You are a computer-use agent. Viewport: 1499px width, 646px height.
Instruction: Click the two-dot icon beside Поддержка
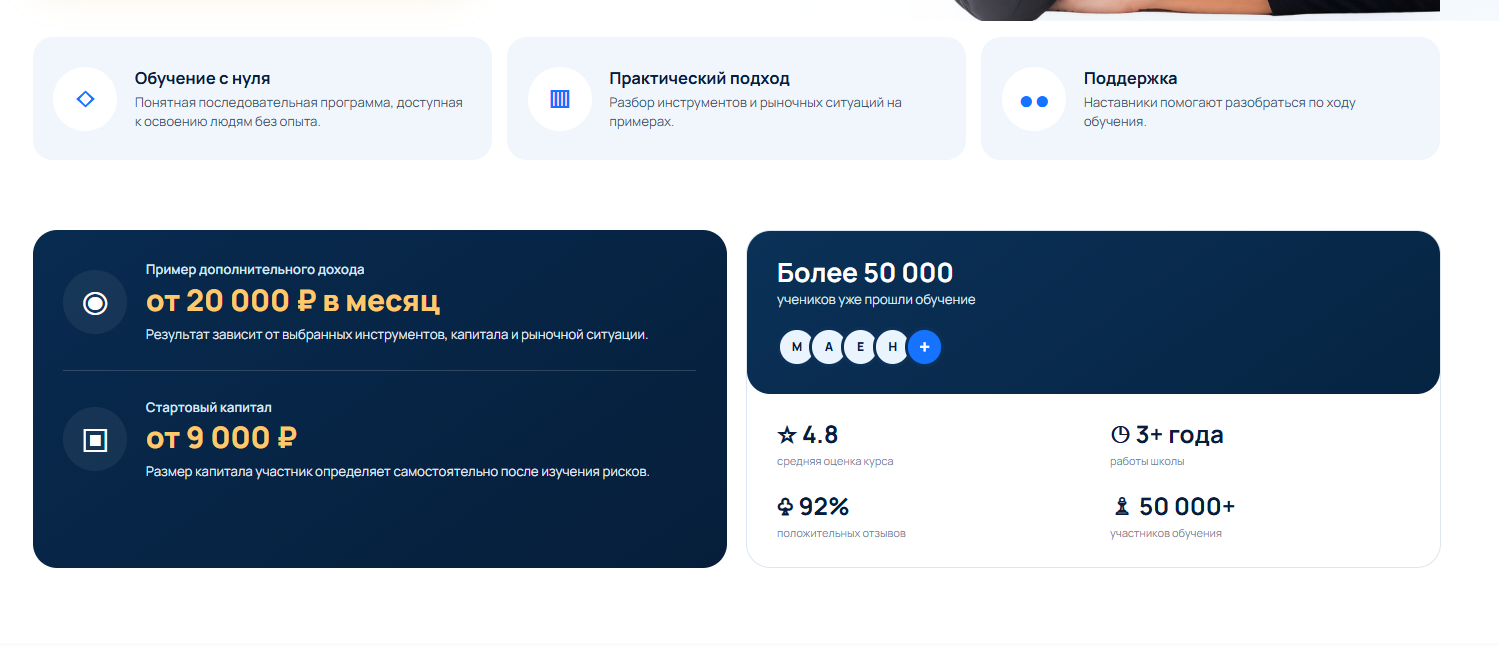(1034, 101)
